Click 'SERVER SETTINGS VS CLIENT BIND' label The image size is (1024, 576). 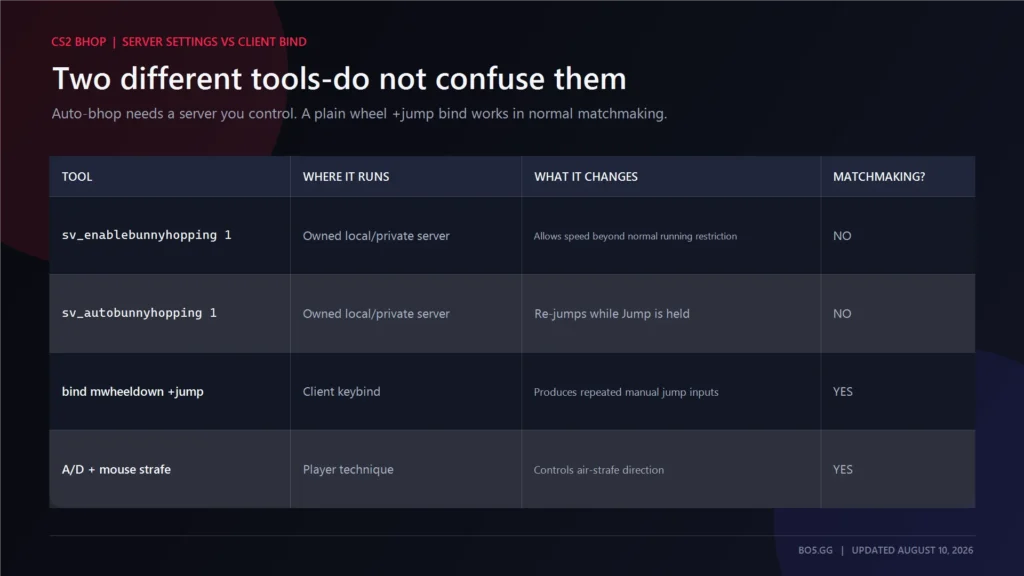214,42
